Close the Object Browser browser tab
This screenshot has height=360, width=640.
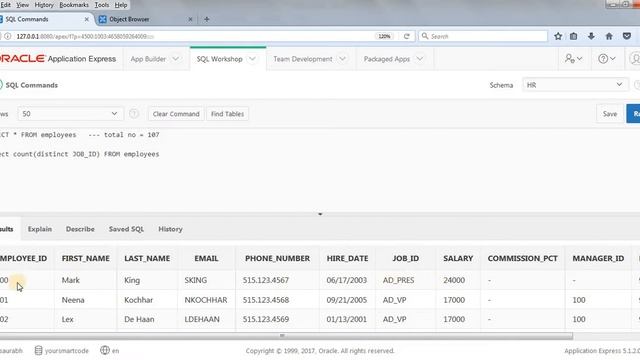point(190,19)
